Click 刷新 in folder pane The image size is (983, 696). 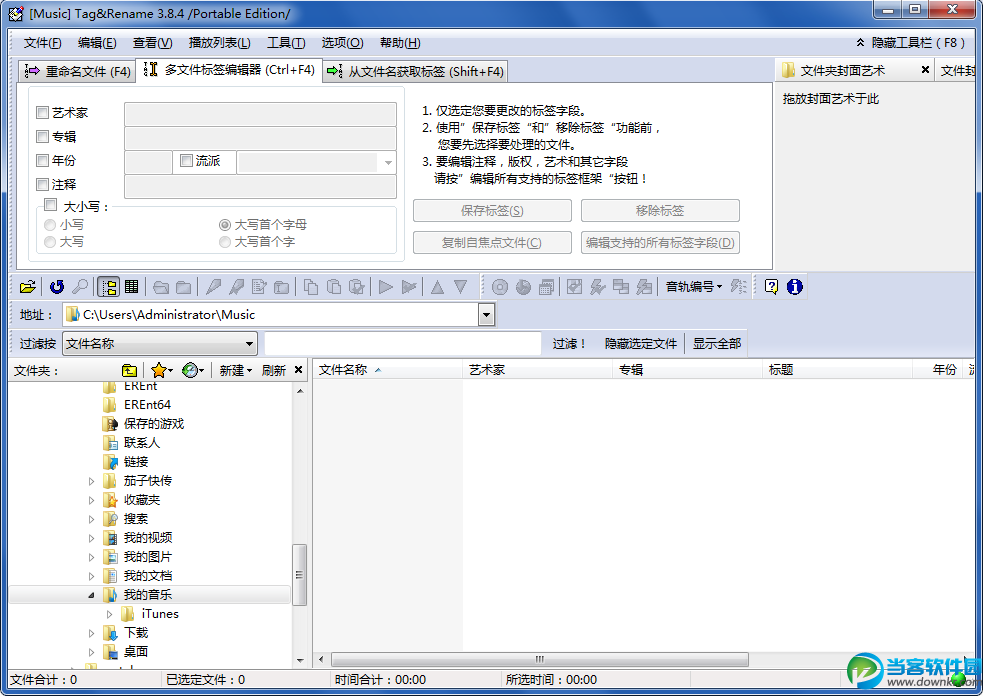(x=274, y=371)
